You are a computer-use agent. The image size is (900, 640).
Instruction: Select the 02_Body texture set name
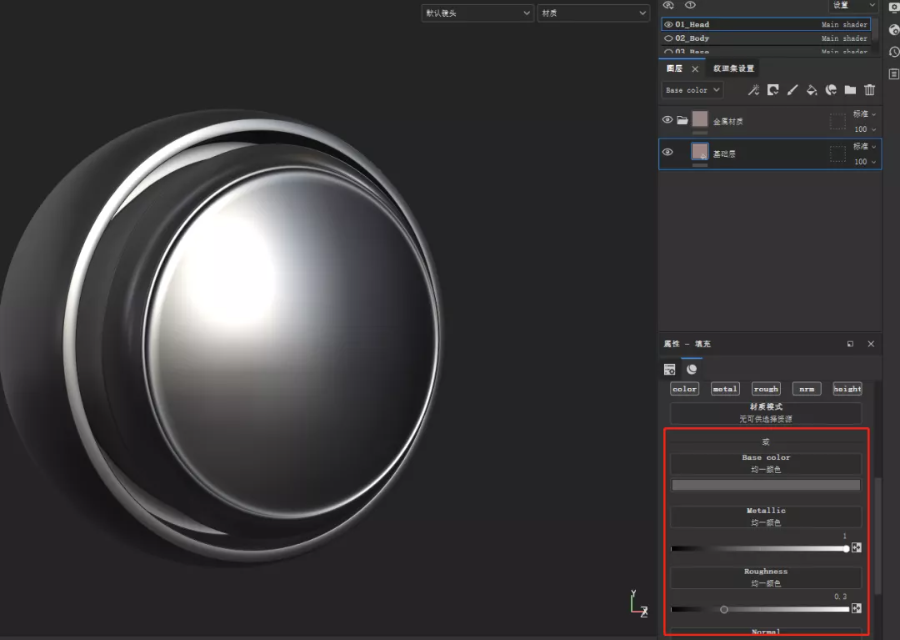point(692,38)
